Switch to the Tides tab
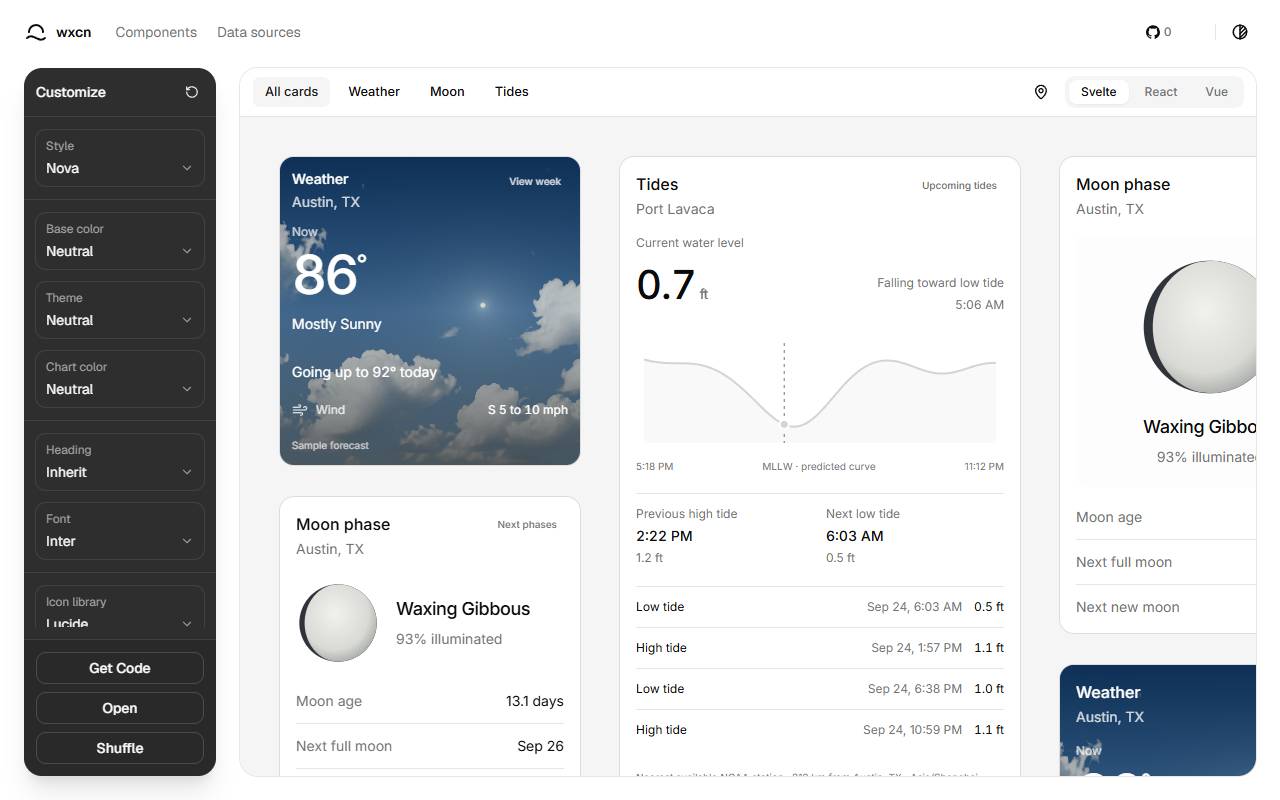Screen dimensions: 1280x800 click(x=512, y=92)
